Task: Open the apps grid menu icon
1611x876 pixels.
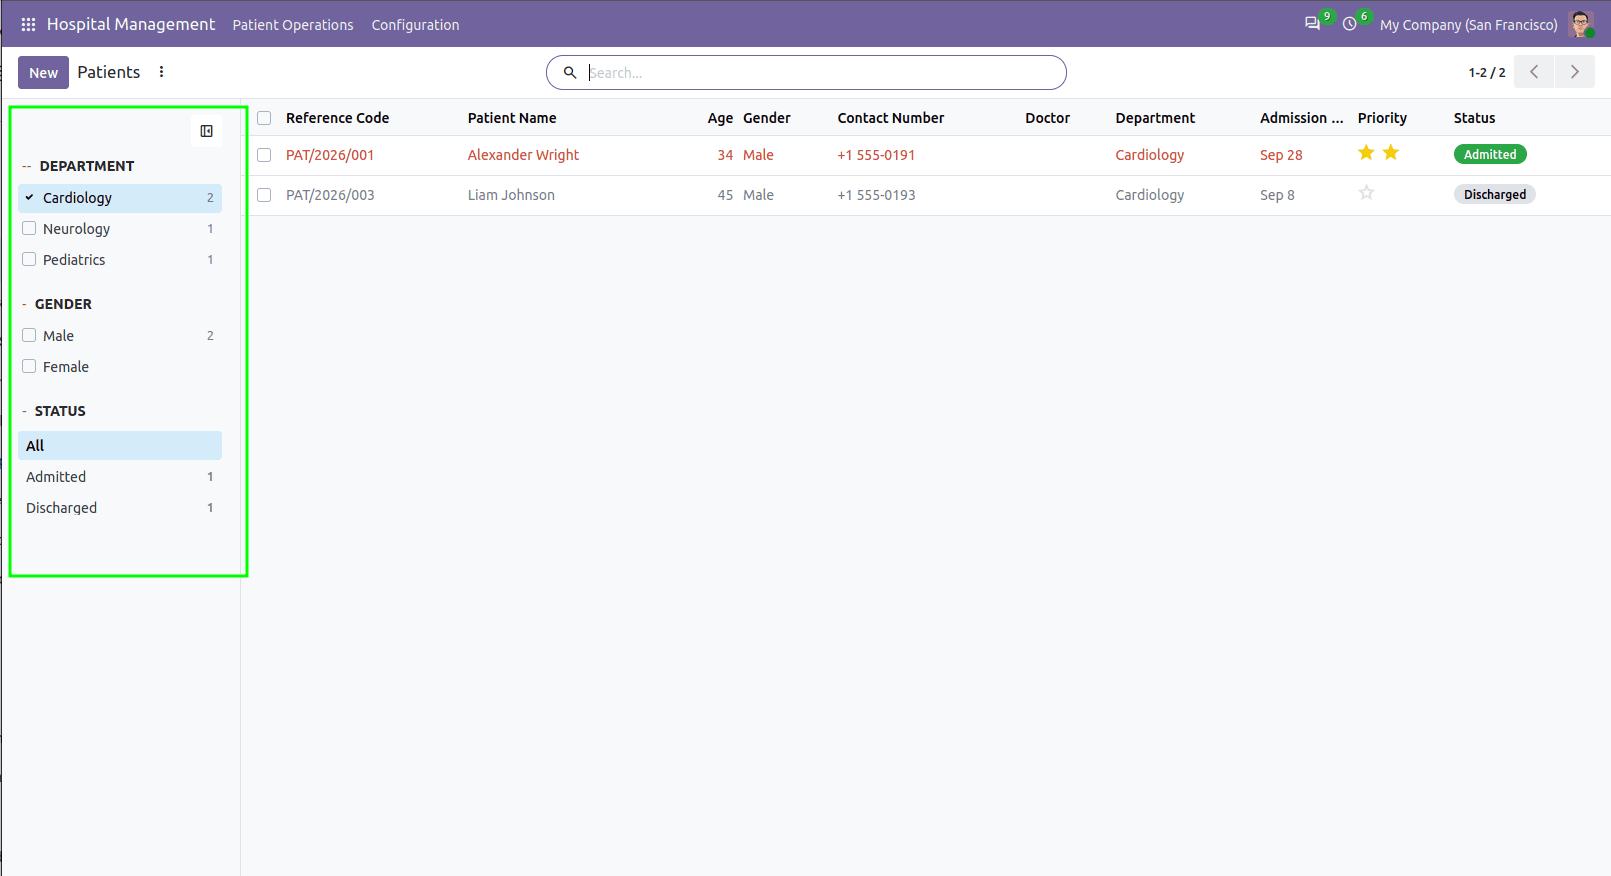Action: tap(28, 24)
